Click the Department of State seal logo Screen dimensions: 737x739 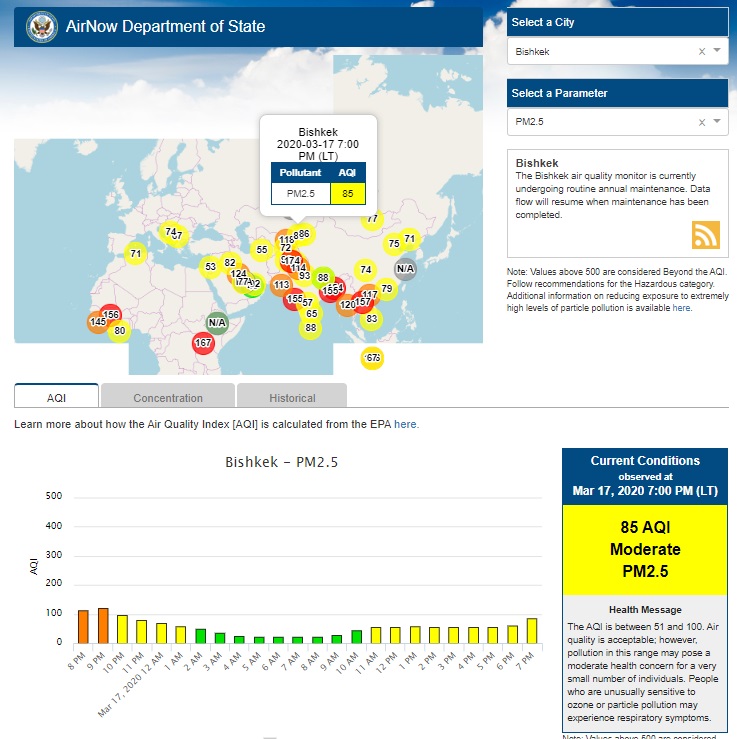[x=41, y=27]
